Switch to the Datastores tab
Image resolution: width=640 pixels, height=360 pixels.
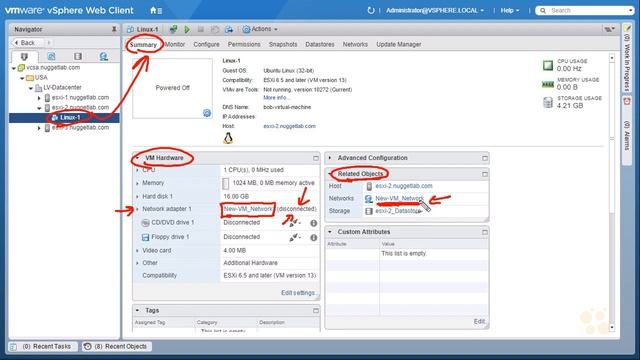click(x=320, y=44)
